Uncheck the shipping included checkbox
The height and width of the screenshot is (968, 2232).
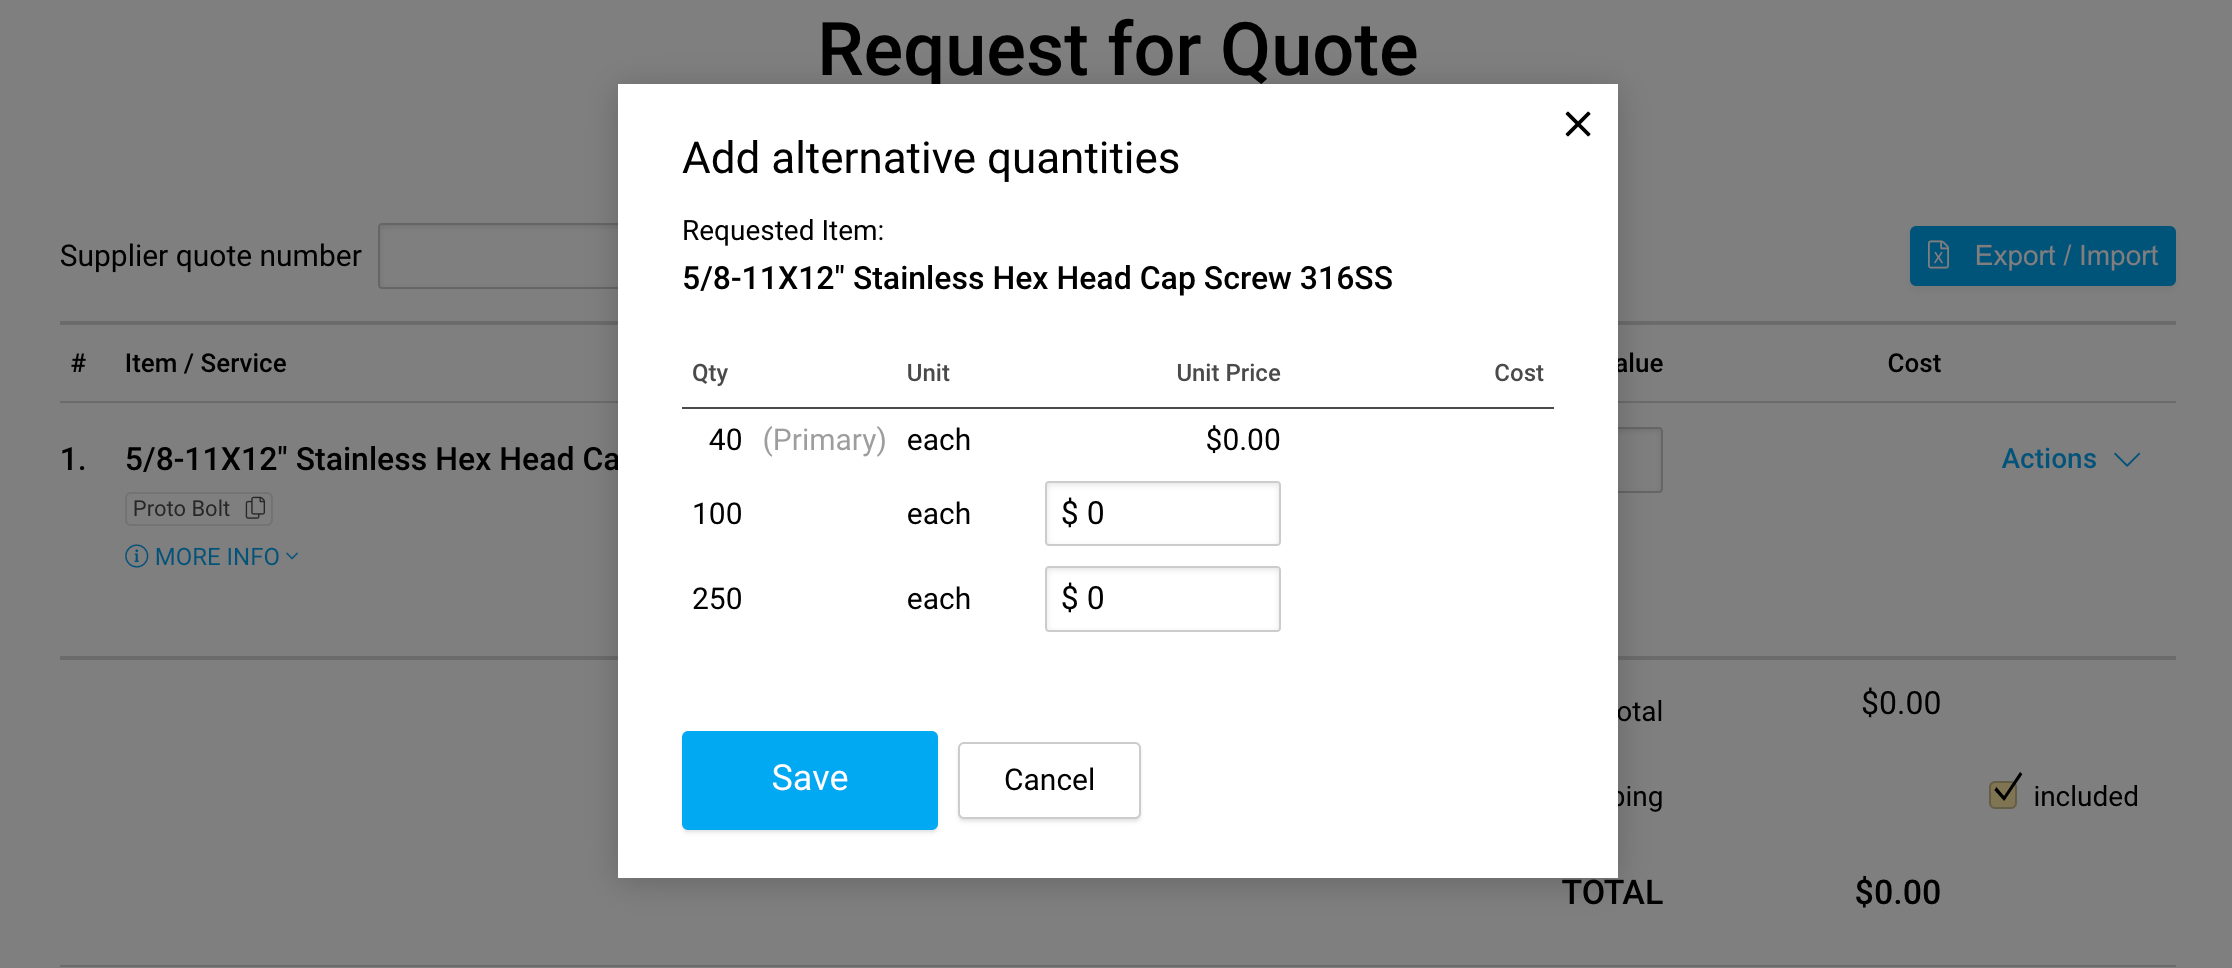coord(2003,795)
